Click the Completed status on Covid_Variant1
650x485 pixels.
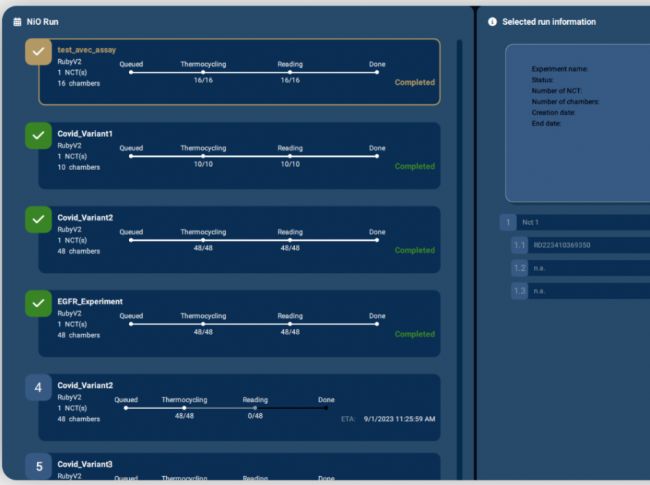[x=415, y=167]
